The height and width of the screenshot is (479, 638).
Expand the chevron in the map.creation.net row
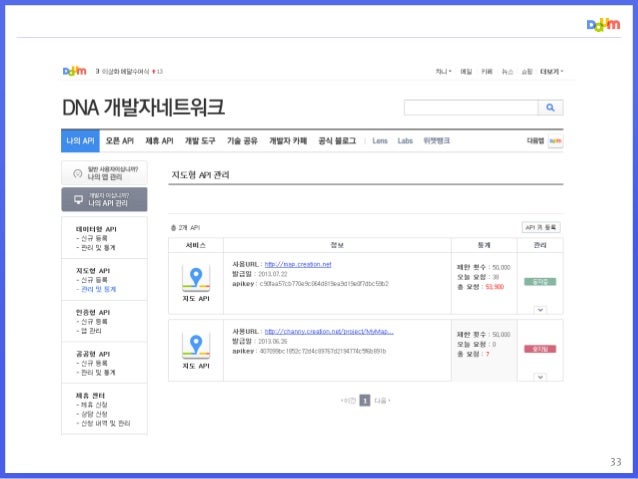point(540,310)
